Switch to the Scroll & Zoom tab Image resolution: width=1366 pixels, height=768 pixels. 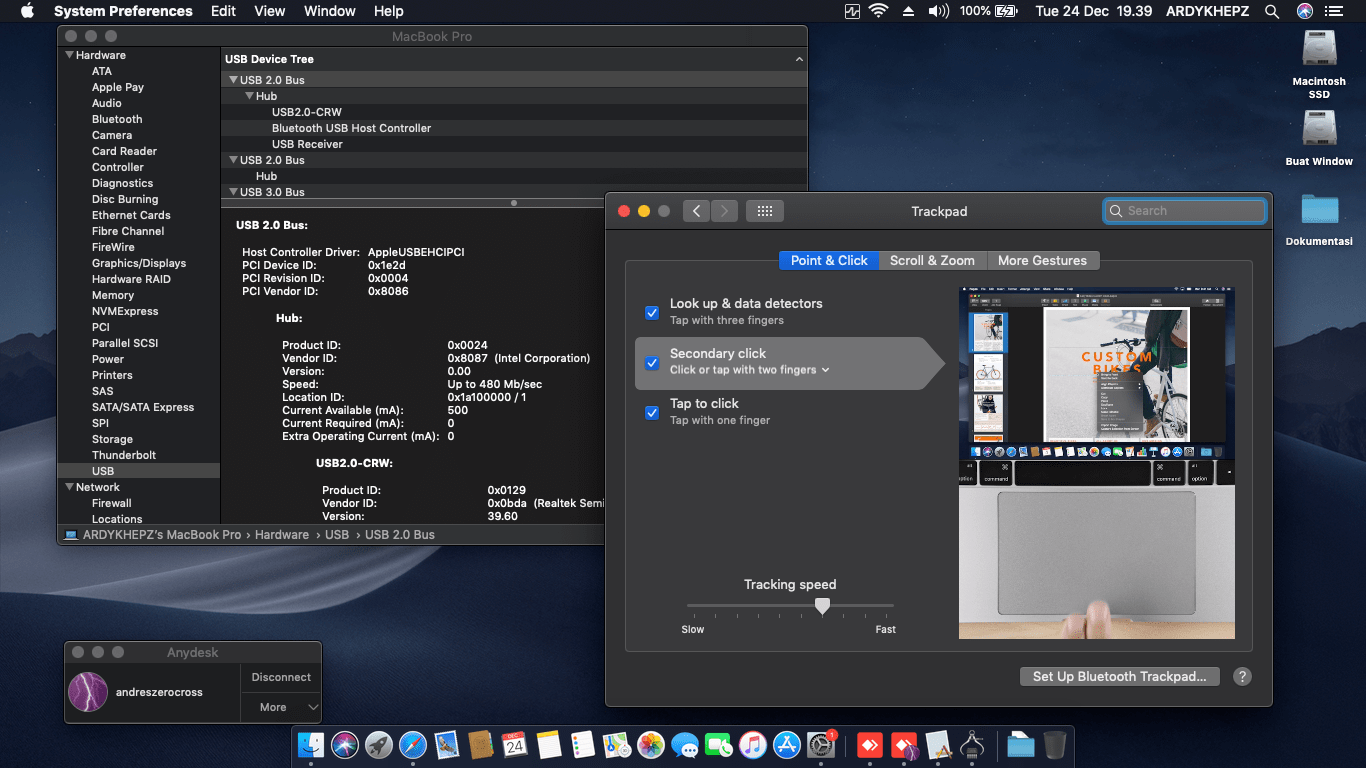[x=932, y=260]
